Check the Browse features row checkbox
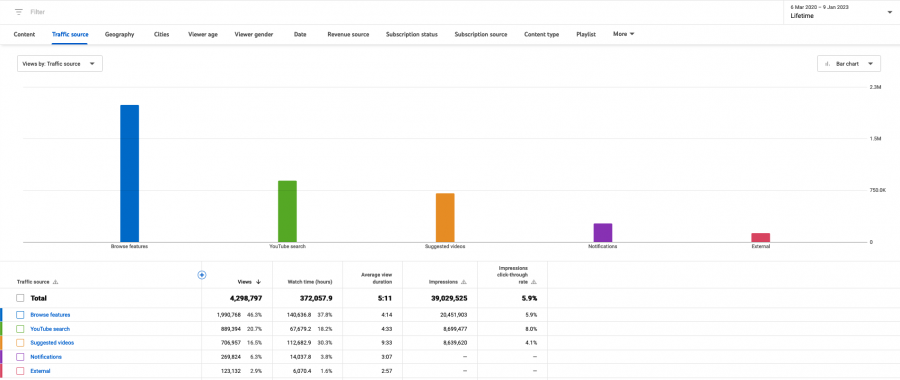Screen dimensions: 900x380 coord(20,315)
